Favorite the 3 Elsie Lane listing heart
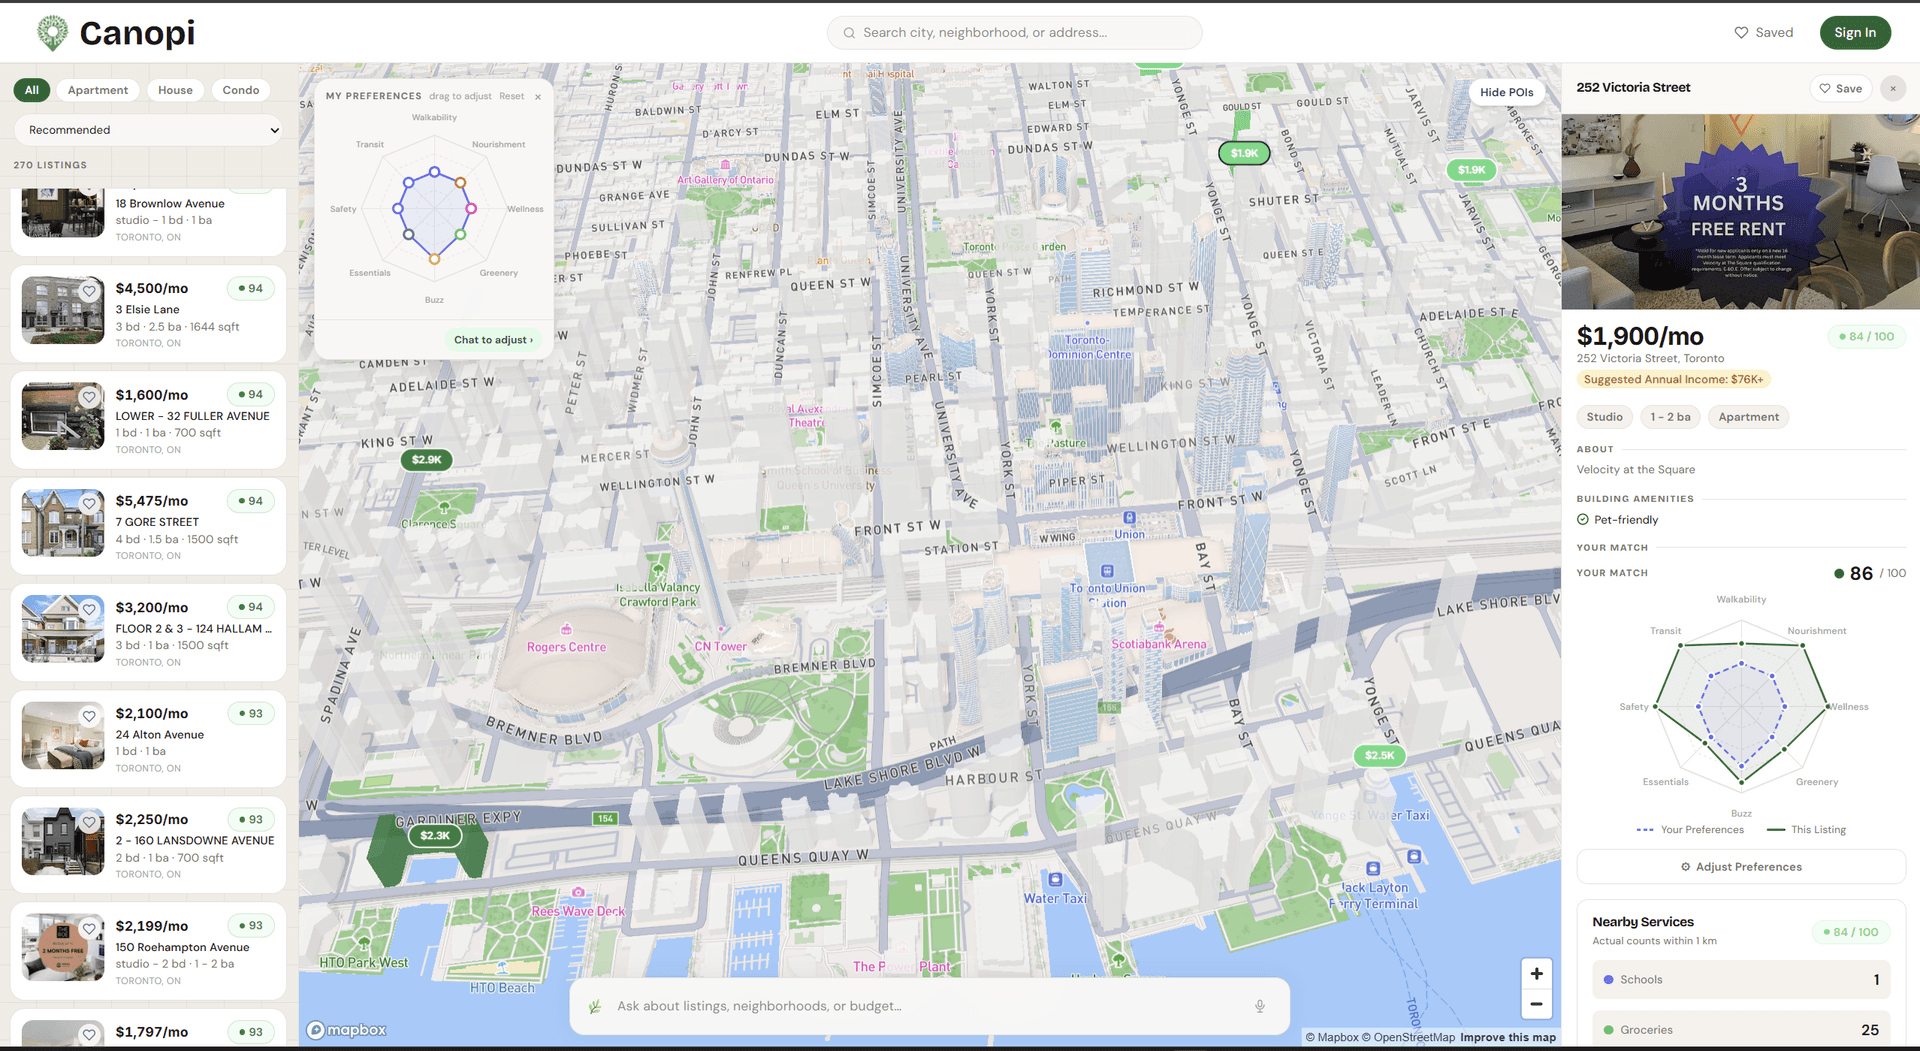 89,292
